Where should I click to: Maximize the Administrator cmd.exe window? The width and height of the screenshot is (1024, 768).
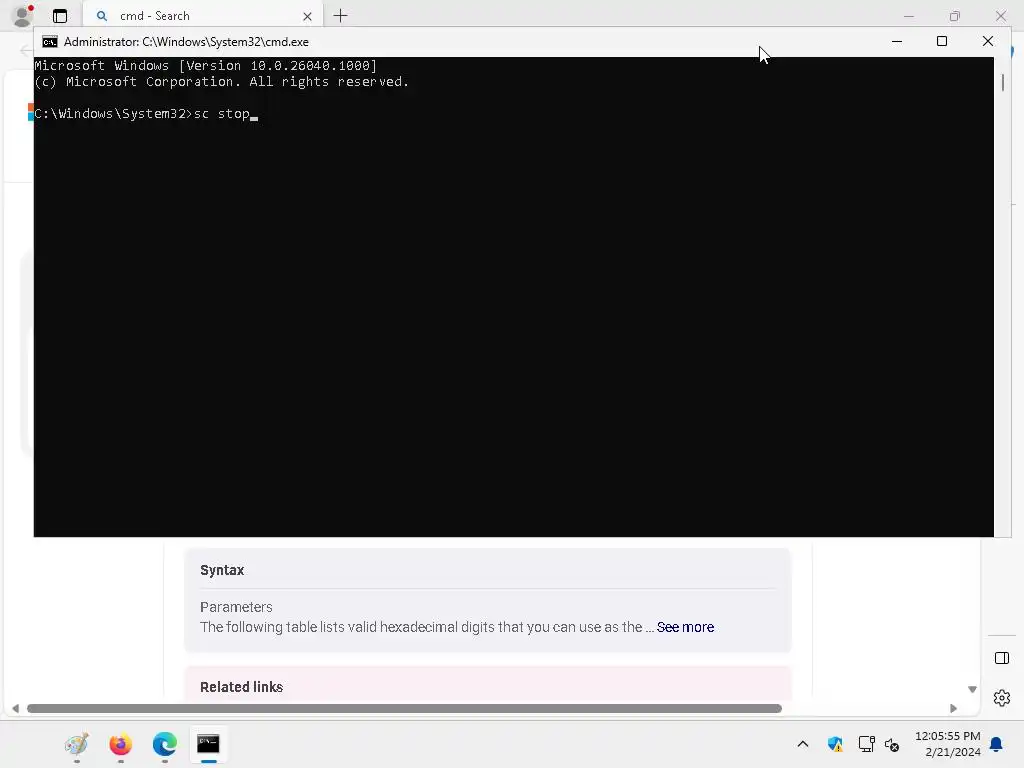942,41
